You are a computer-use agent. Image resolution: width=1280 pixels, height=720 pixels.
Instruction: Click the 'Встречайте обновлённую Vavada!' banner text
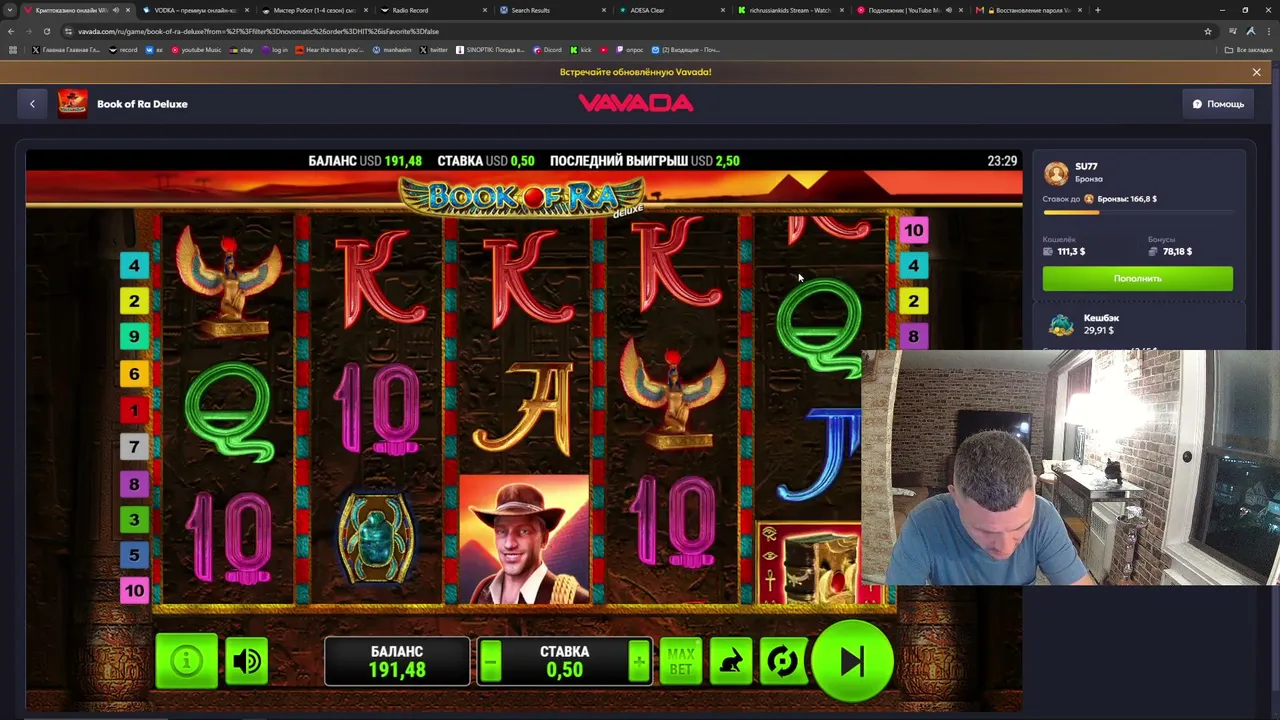(x=636, y=72)
